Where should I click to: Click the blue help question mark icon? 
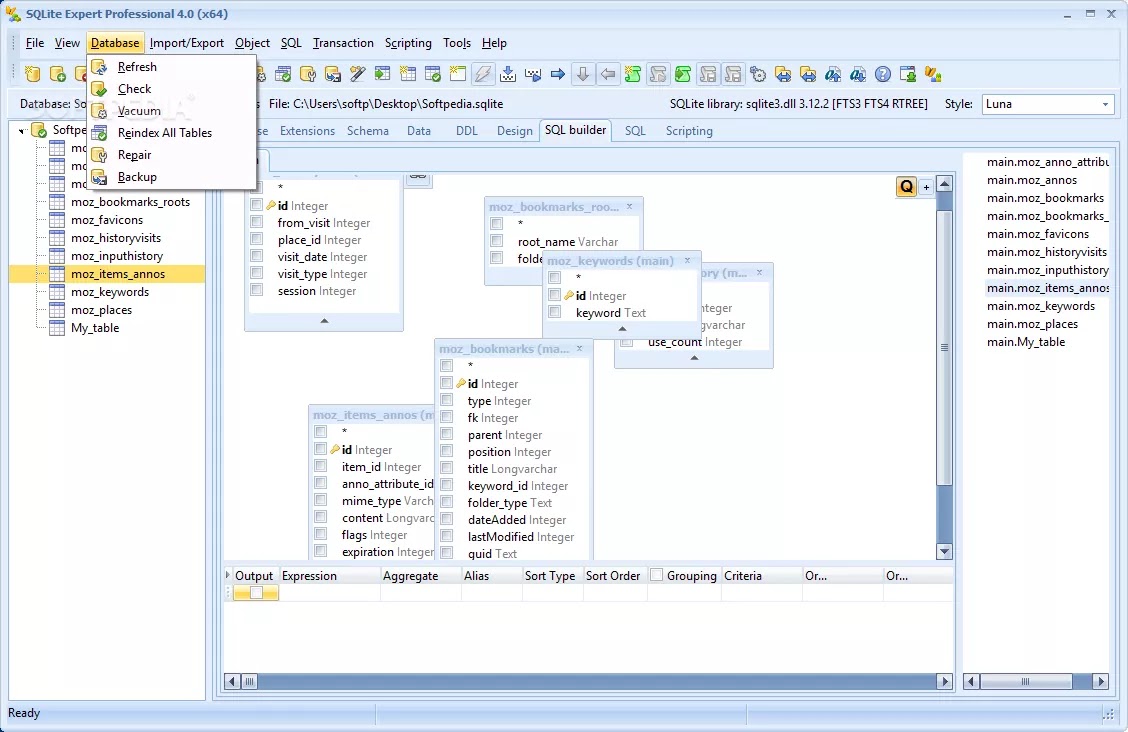[x=883, y=74]
